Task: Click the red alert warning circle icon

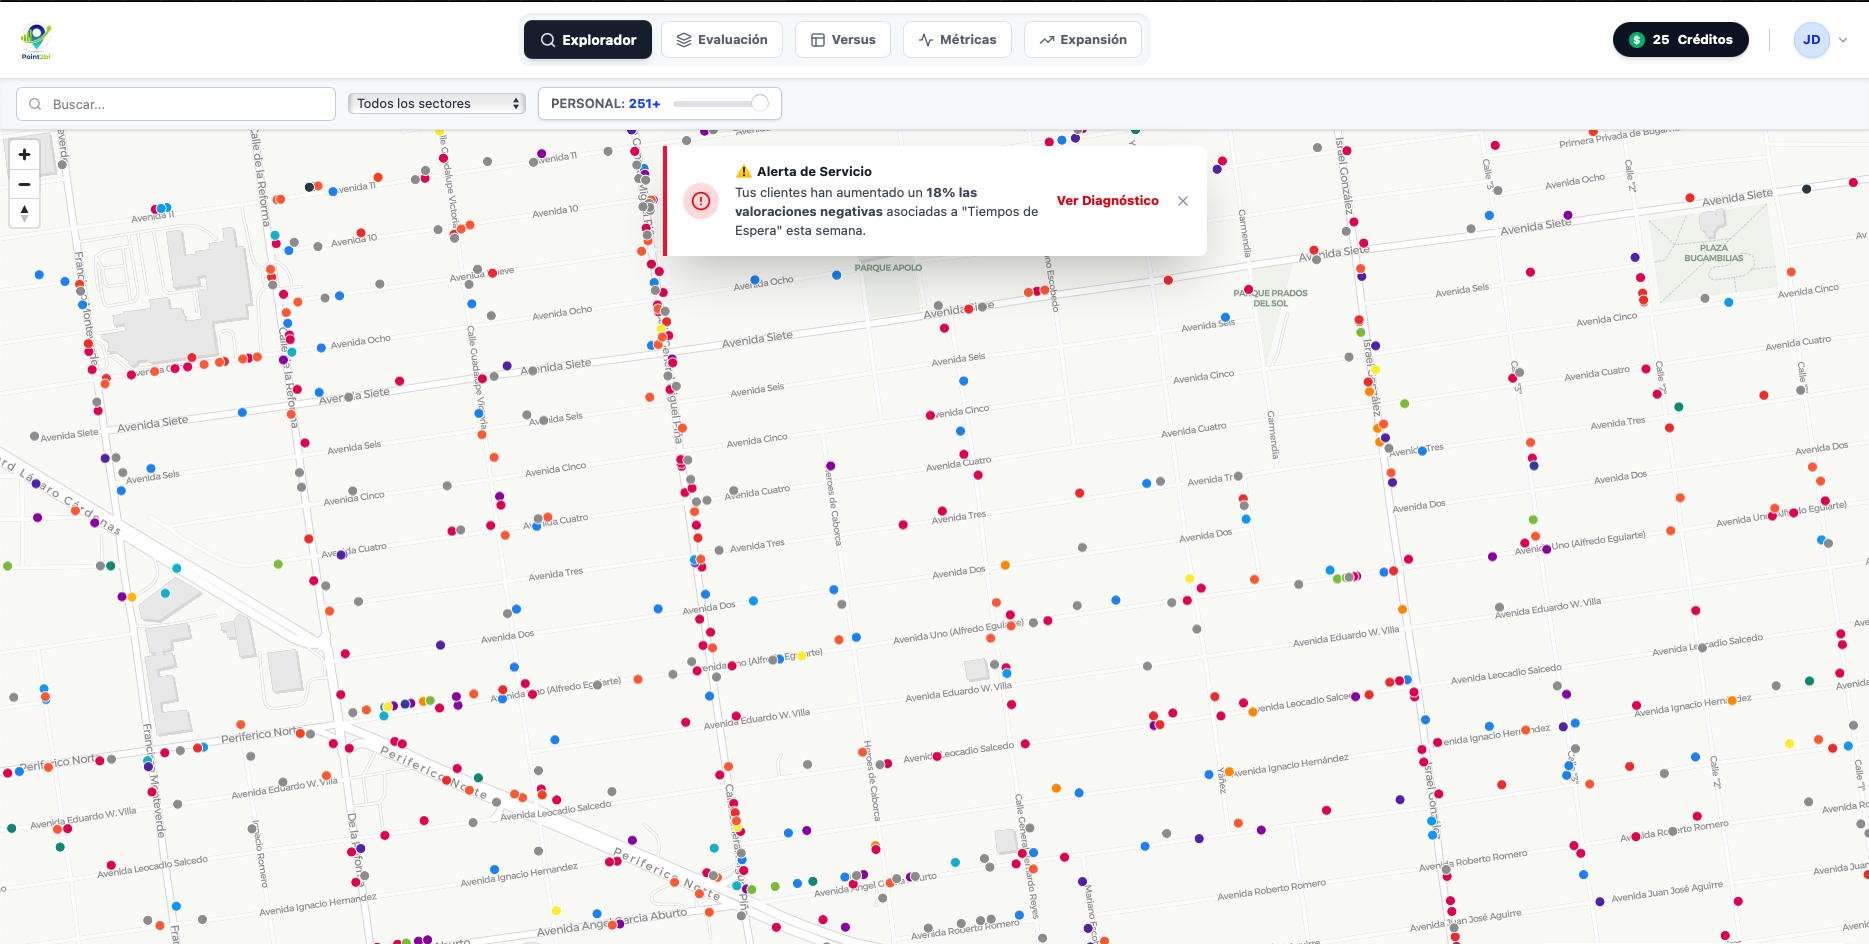Action: pos(701,201)
